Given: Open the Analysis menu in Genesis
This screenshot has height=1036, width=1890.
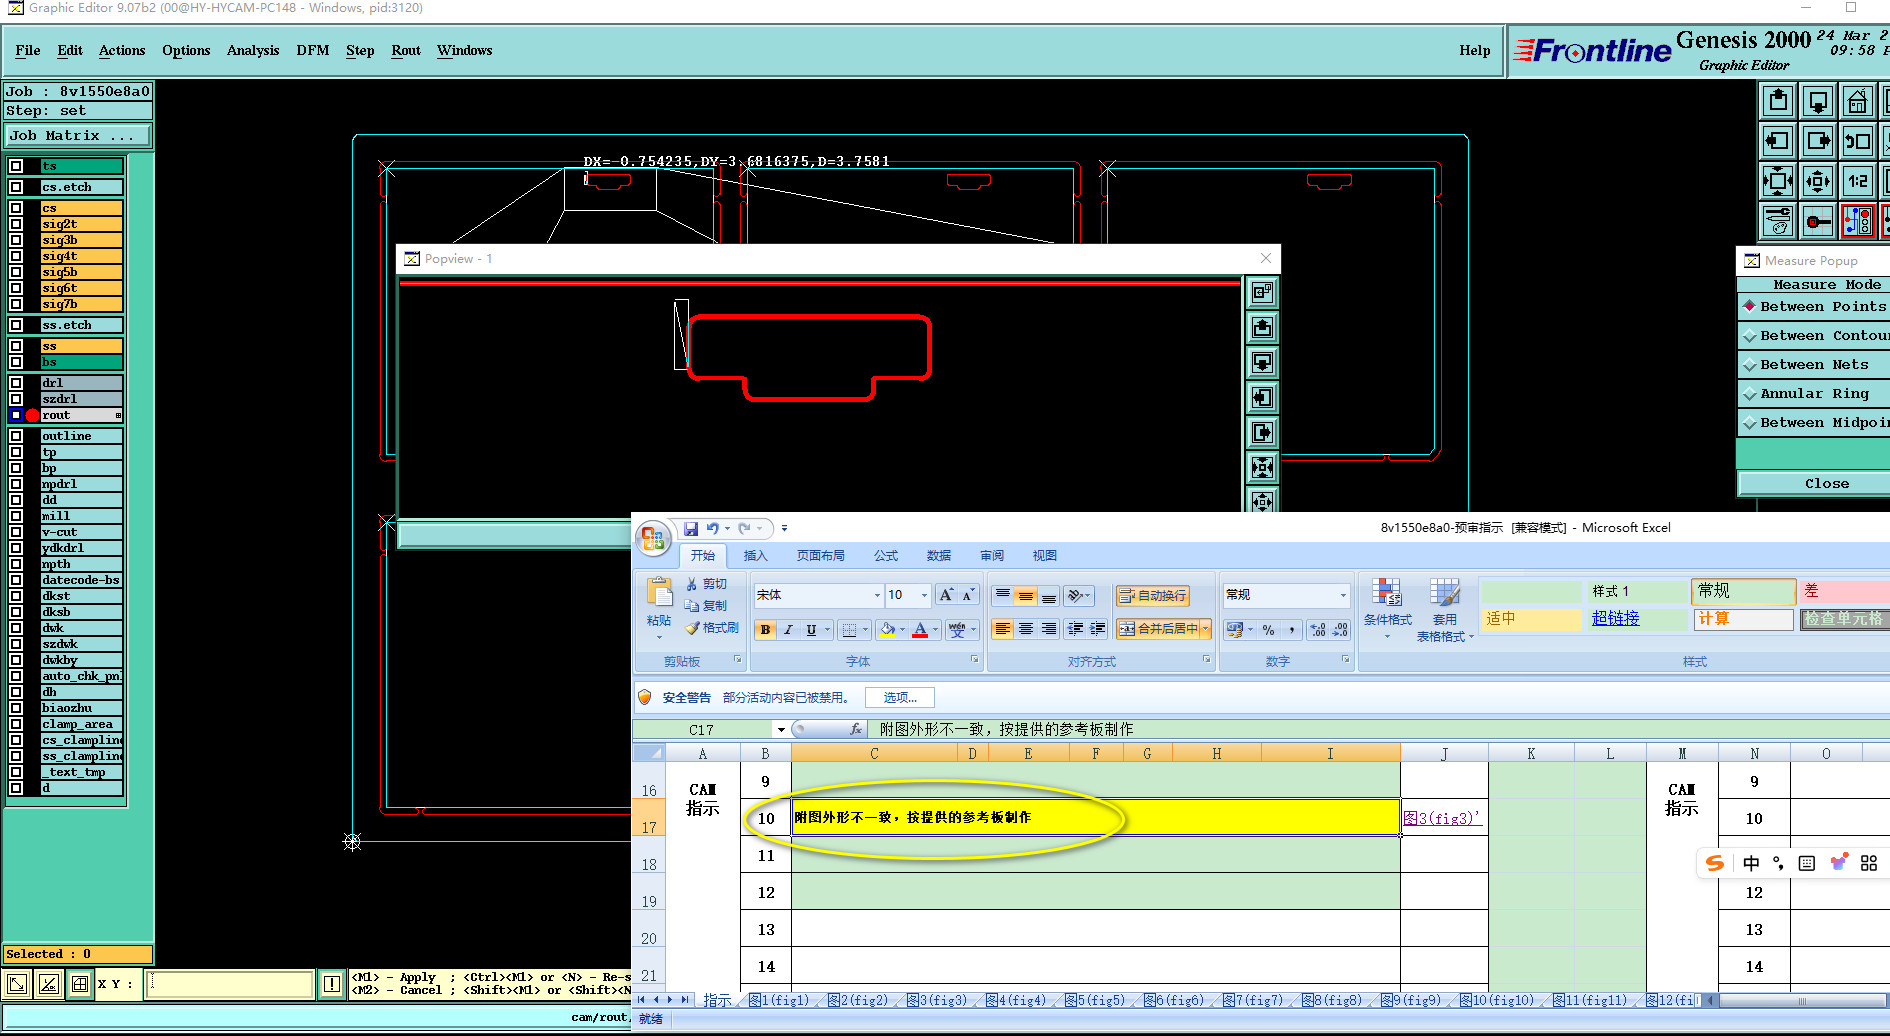Looking at the screenshot, I should tap(252, 50).
